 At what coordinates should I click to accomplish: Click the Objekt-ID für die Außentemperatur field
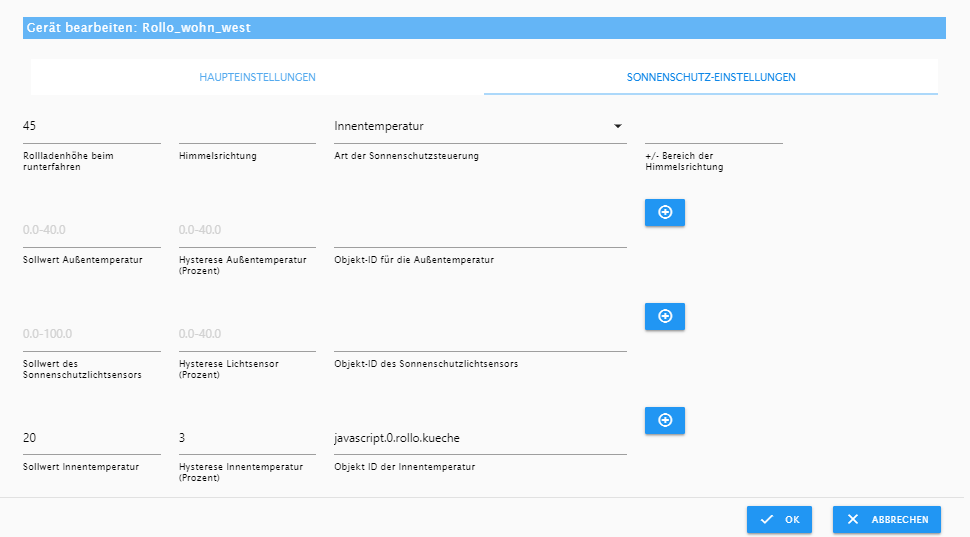(480, 230)
